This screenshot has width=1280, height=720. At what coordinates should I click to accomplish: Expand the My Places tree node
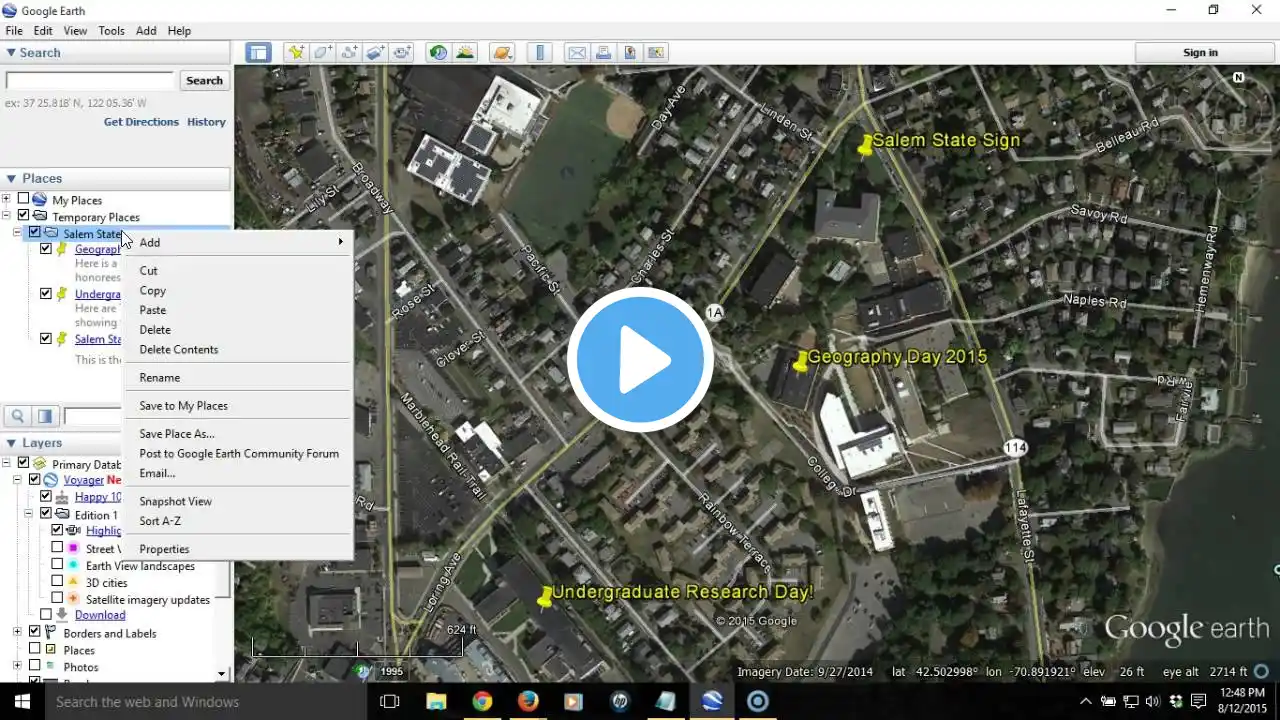[7, 199]
